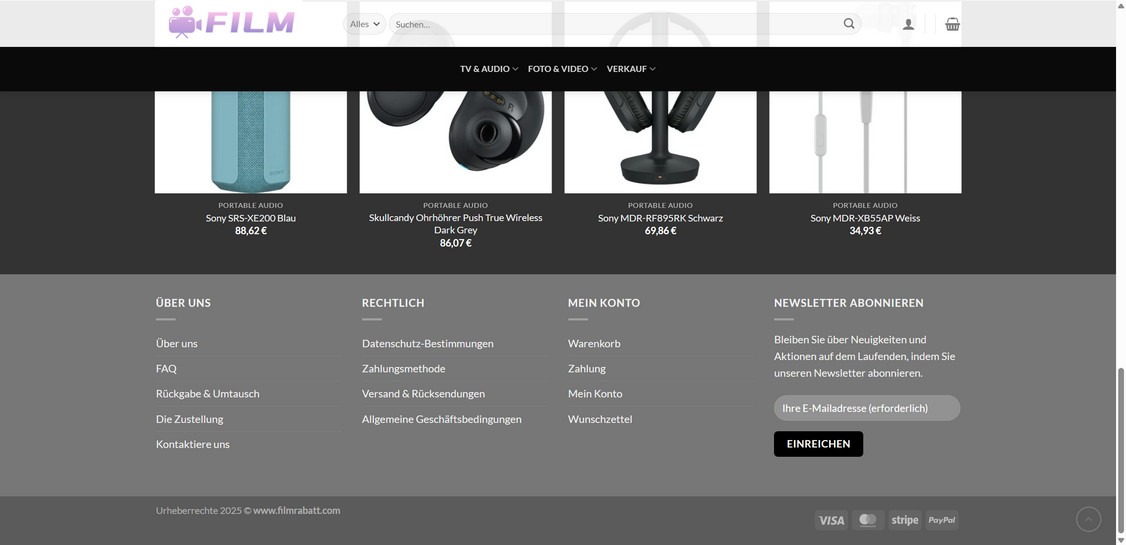
Task: Open the shopping basket icon
Action: [952, 24]
